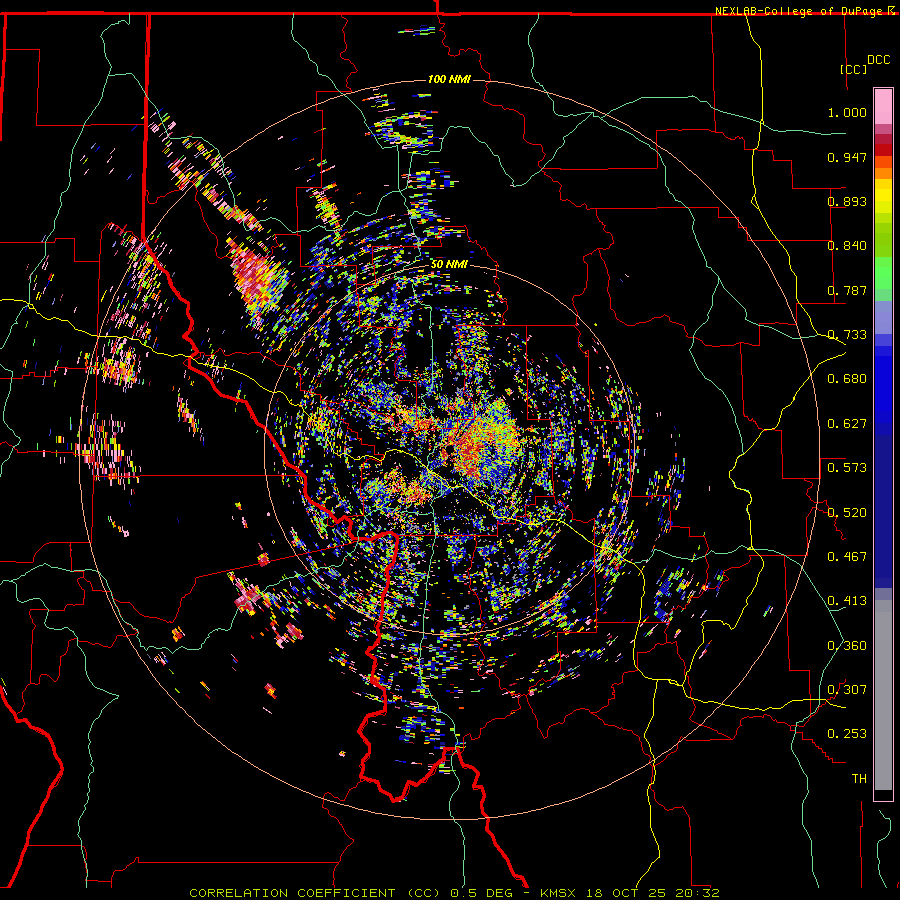Click the 100 NMI range ring label
900x900 pixels.
tap(449, 79)
